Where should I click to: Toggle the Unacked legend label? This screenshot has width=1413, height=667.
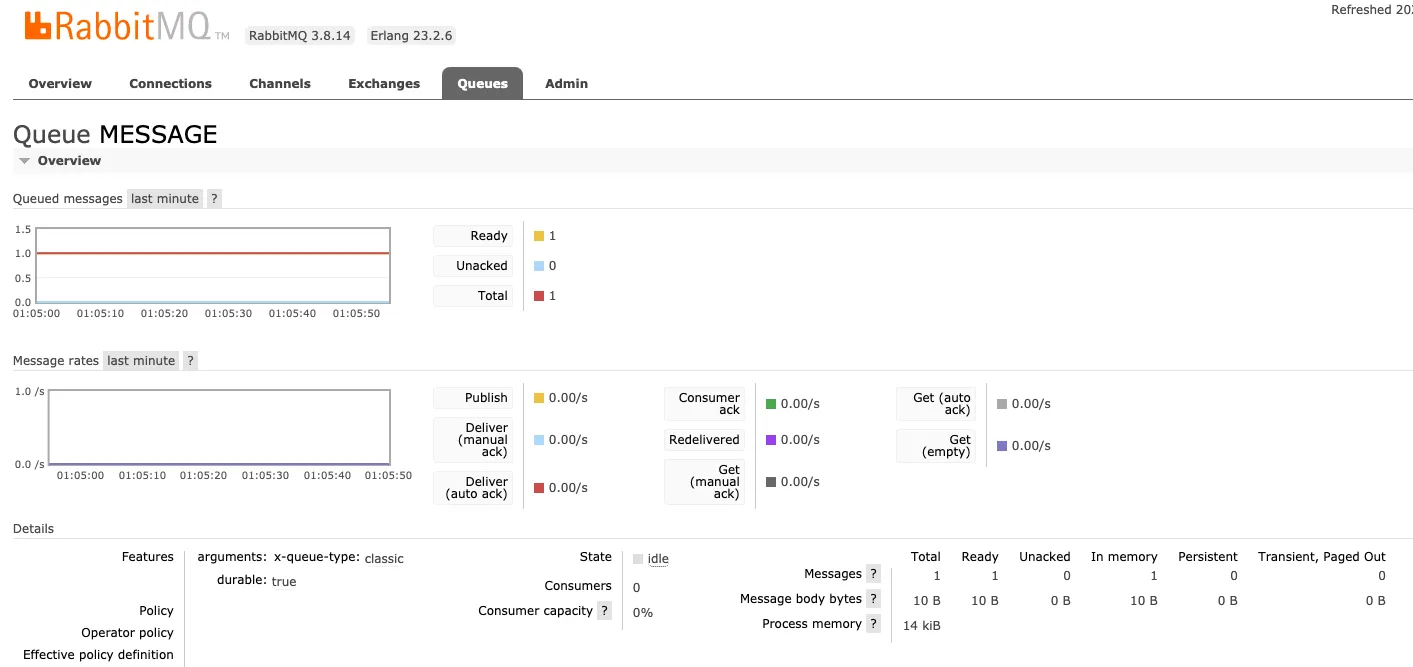coord(473,266)
